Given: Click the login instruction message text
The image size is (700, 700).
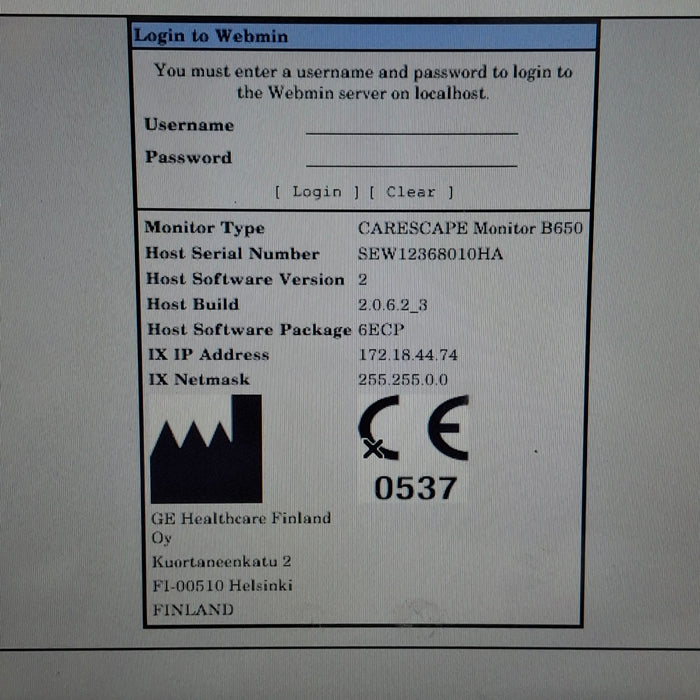Looking at the screenshot, I should coord(363,82).
